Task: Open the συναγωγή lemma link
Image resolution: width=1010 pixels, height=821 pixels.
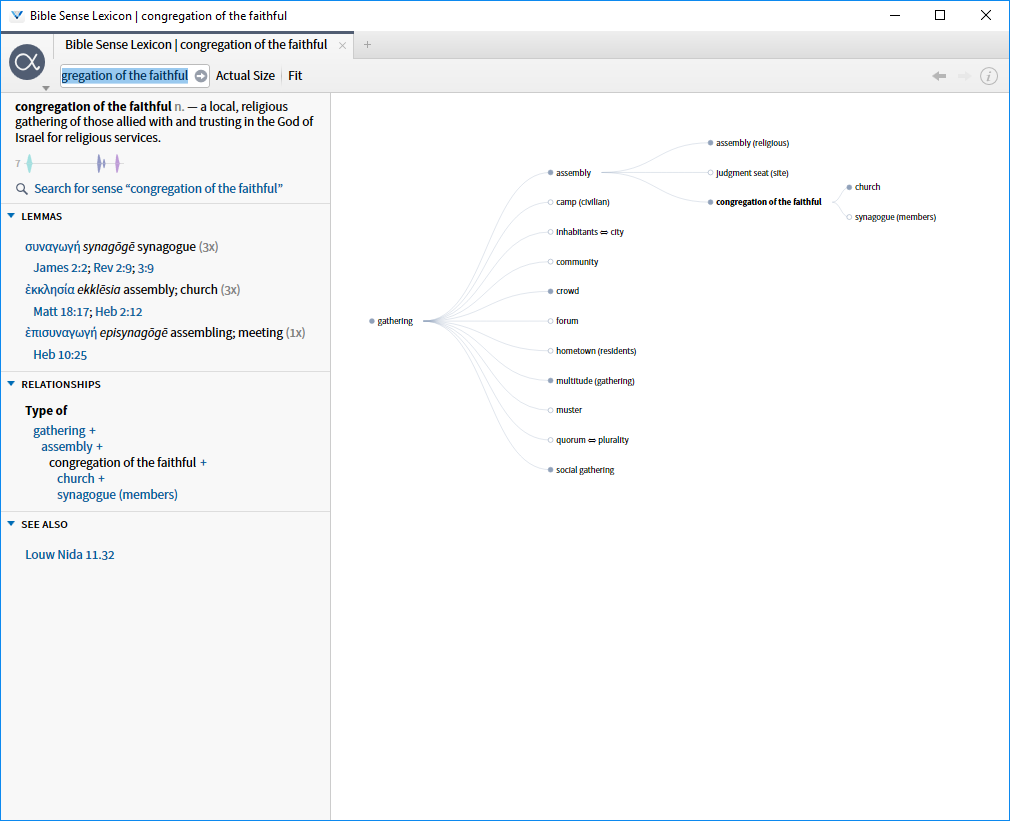Action: [53, 247]
